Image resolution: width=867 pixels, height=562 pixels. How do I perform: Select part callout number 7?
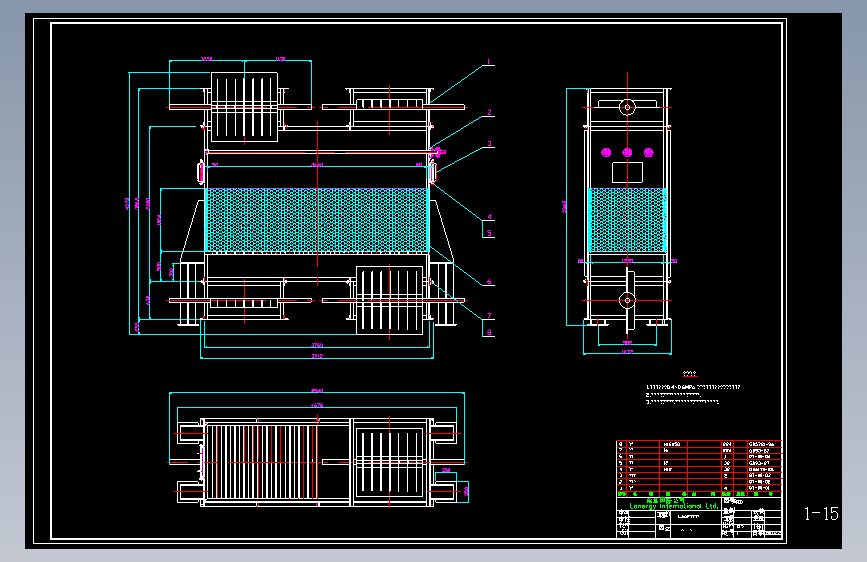[489, 316]
